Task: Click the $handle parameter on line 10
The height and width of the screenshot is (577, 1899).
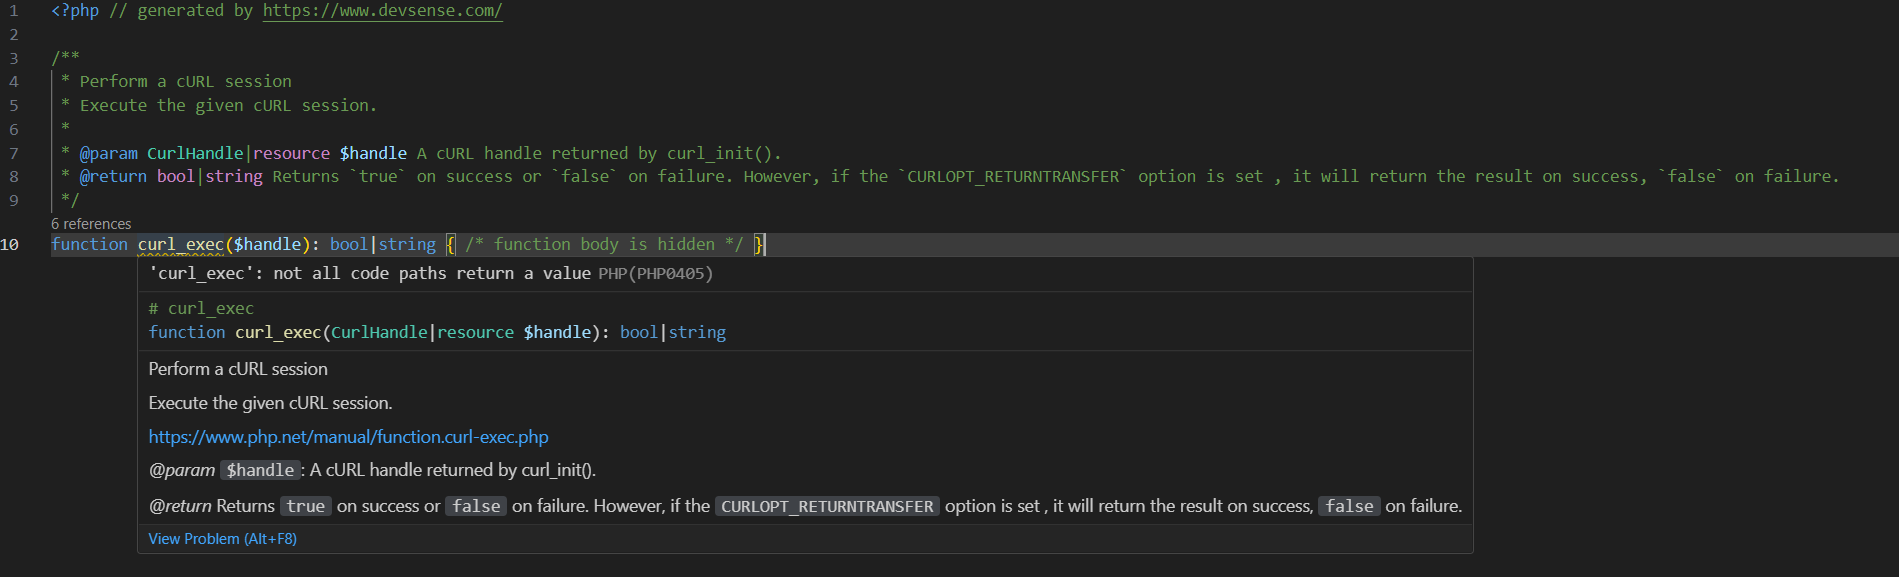Action: click(x=267, y=245)
